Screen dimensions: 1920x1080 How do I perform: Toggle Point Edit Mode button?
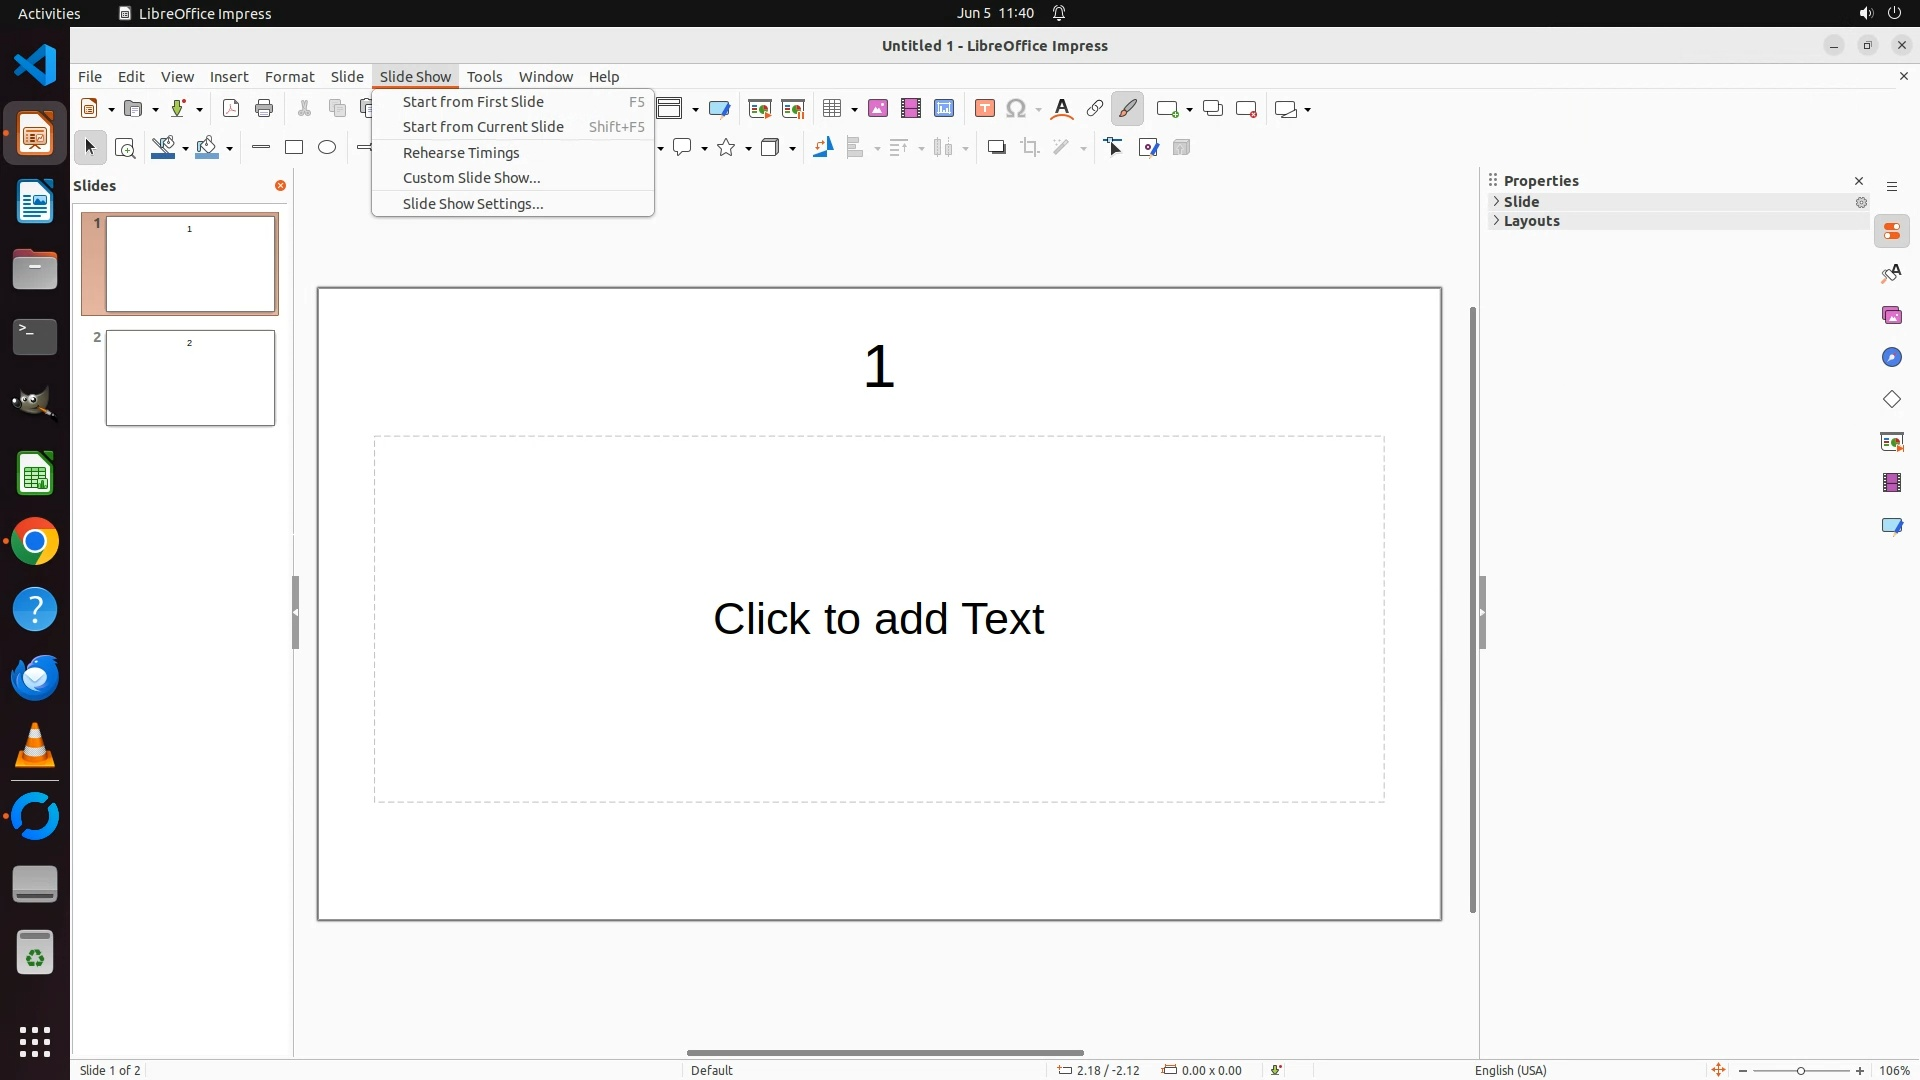click(x=1114, y=148)
